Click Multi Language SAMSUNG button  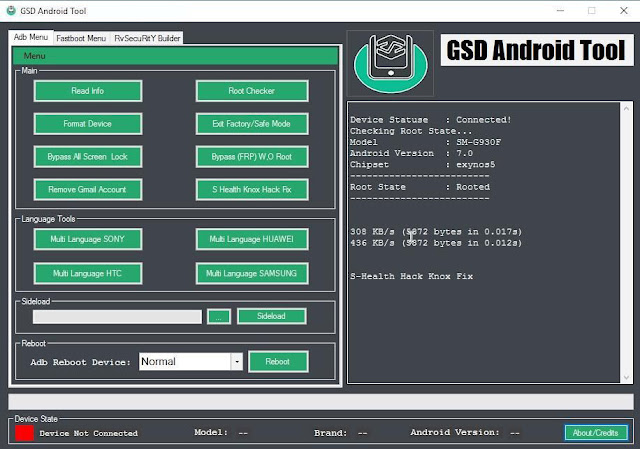pos(252,273)
